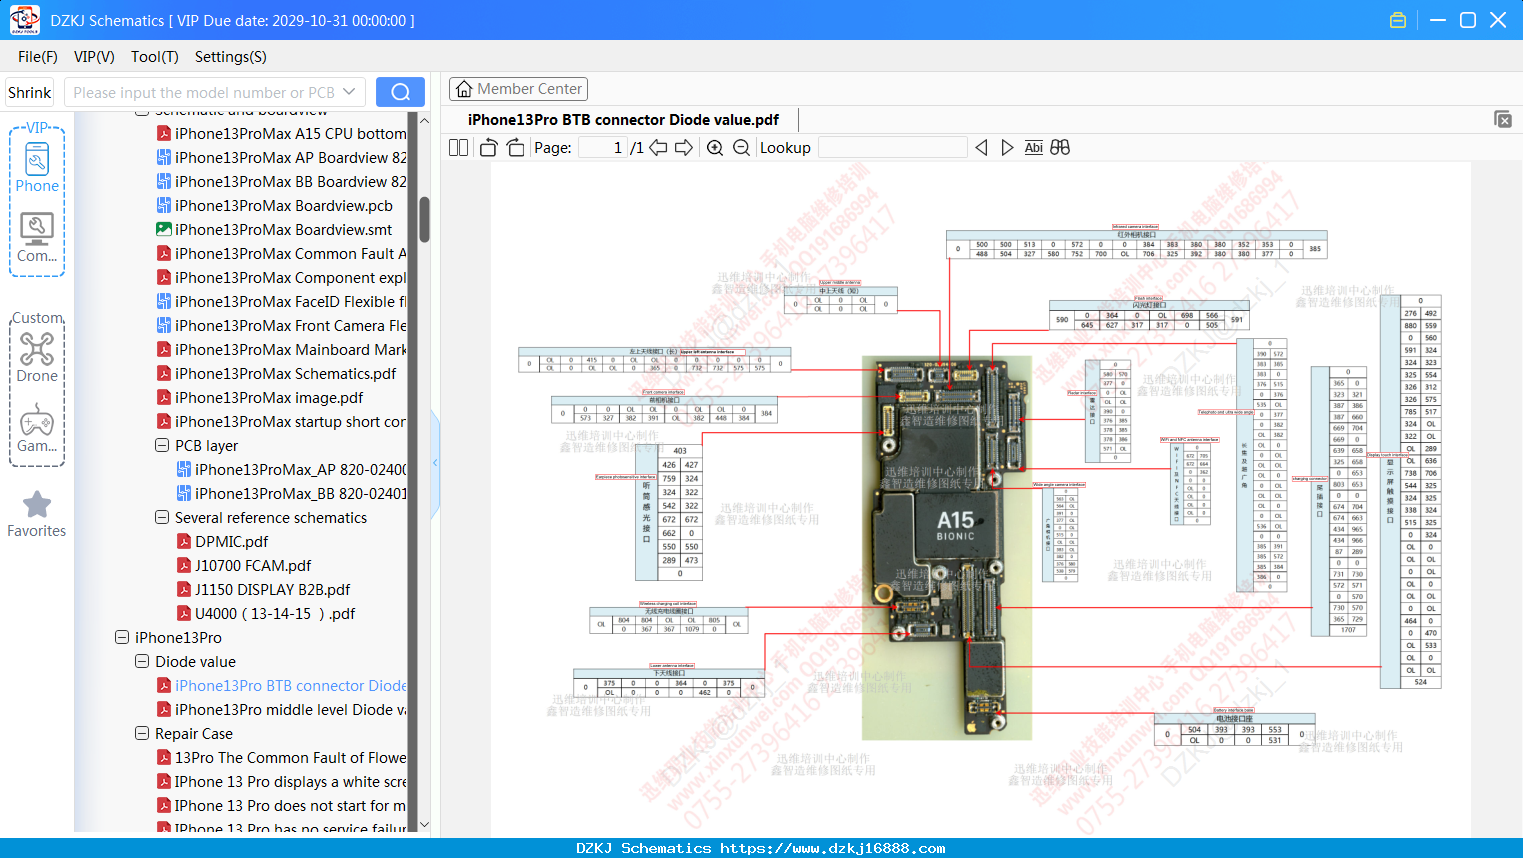Viewport: 1523px width, 858px height.
Task: Collapse the iPhone13Pro tree node
Action: click(122, 637)
